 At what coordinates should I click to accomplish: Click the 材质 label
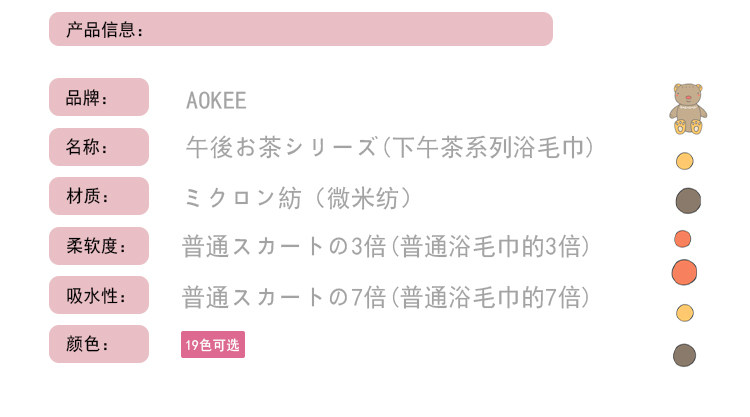99,196
